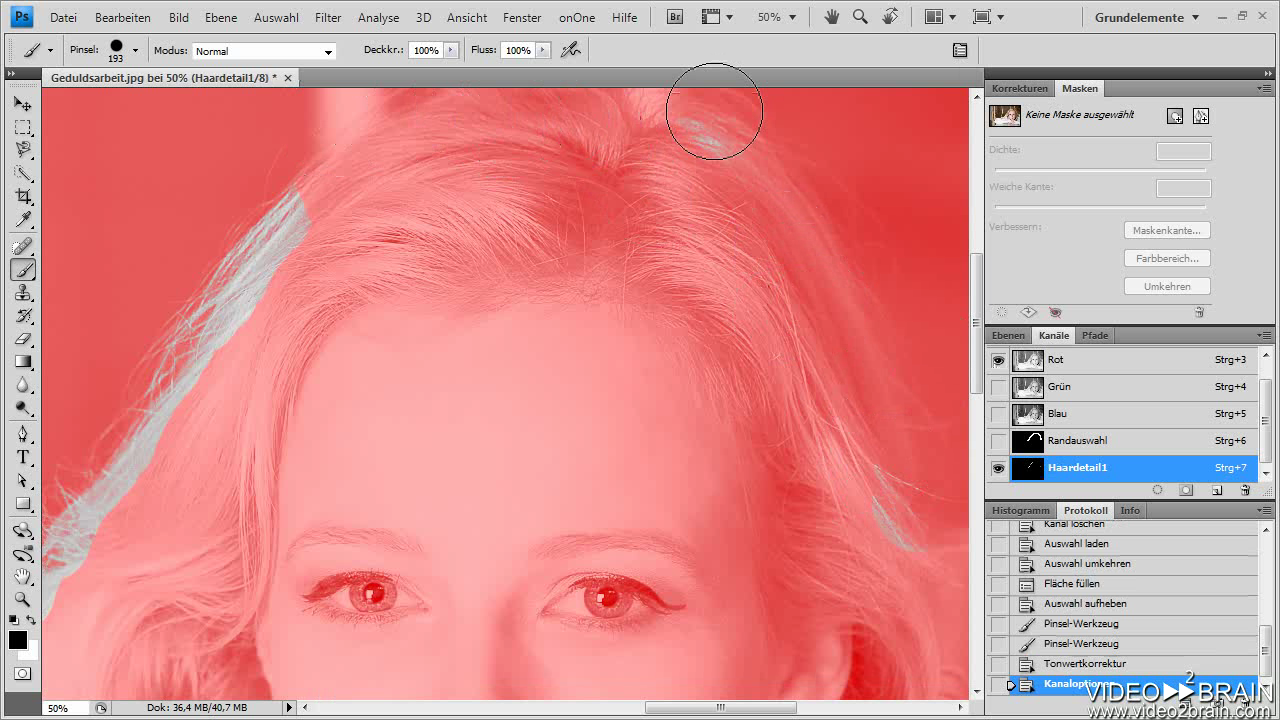Add vector mask in Masken panel
Screen dimensions: 1280x720
[x=1201, y=116]
